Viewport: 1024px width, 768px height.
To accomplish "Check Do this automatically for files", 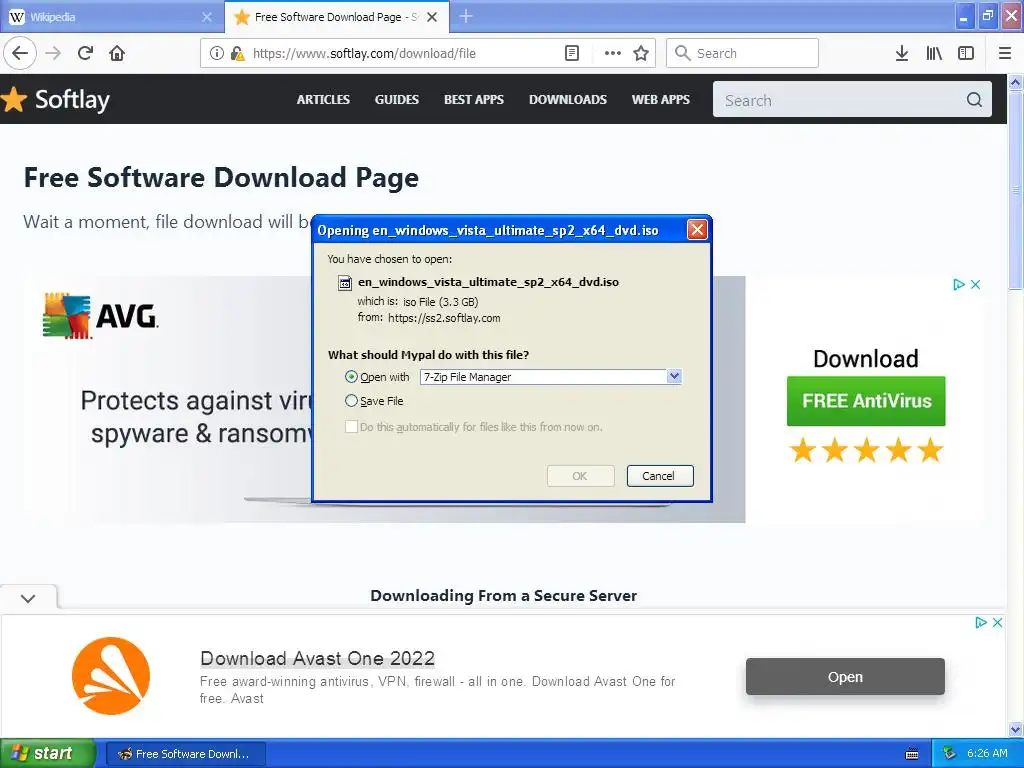I will [351, 426].
